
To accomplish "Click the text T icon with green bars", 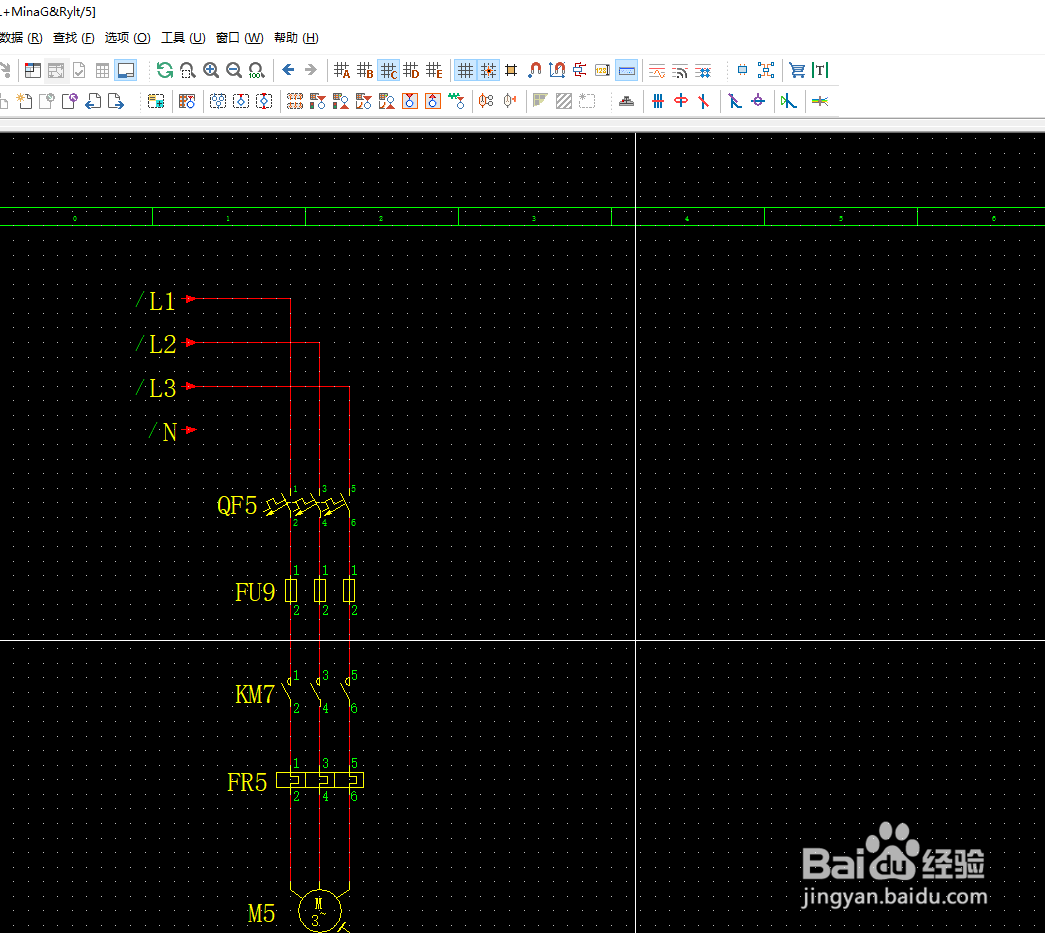I will (820, 70).
